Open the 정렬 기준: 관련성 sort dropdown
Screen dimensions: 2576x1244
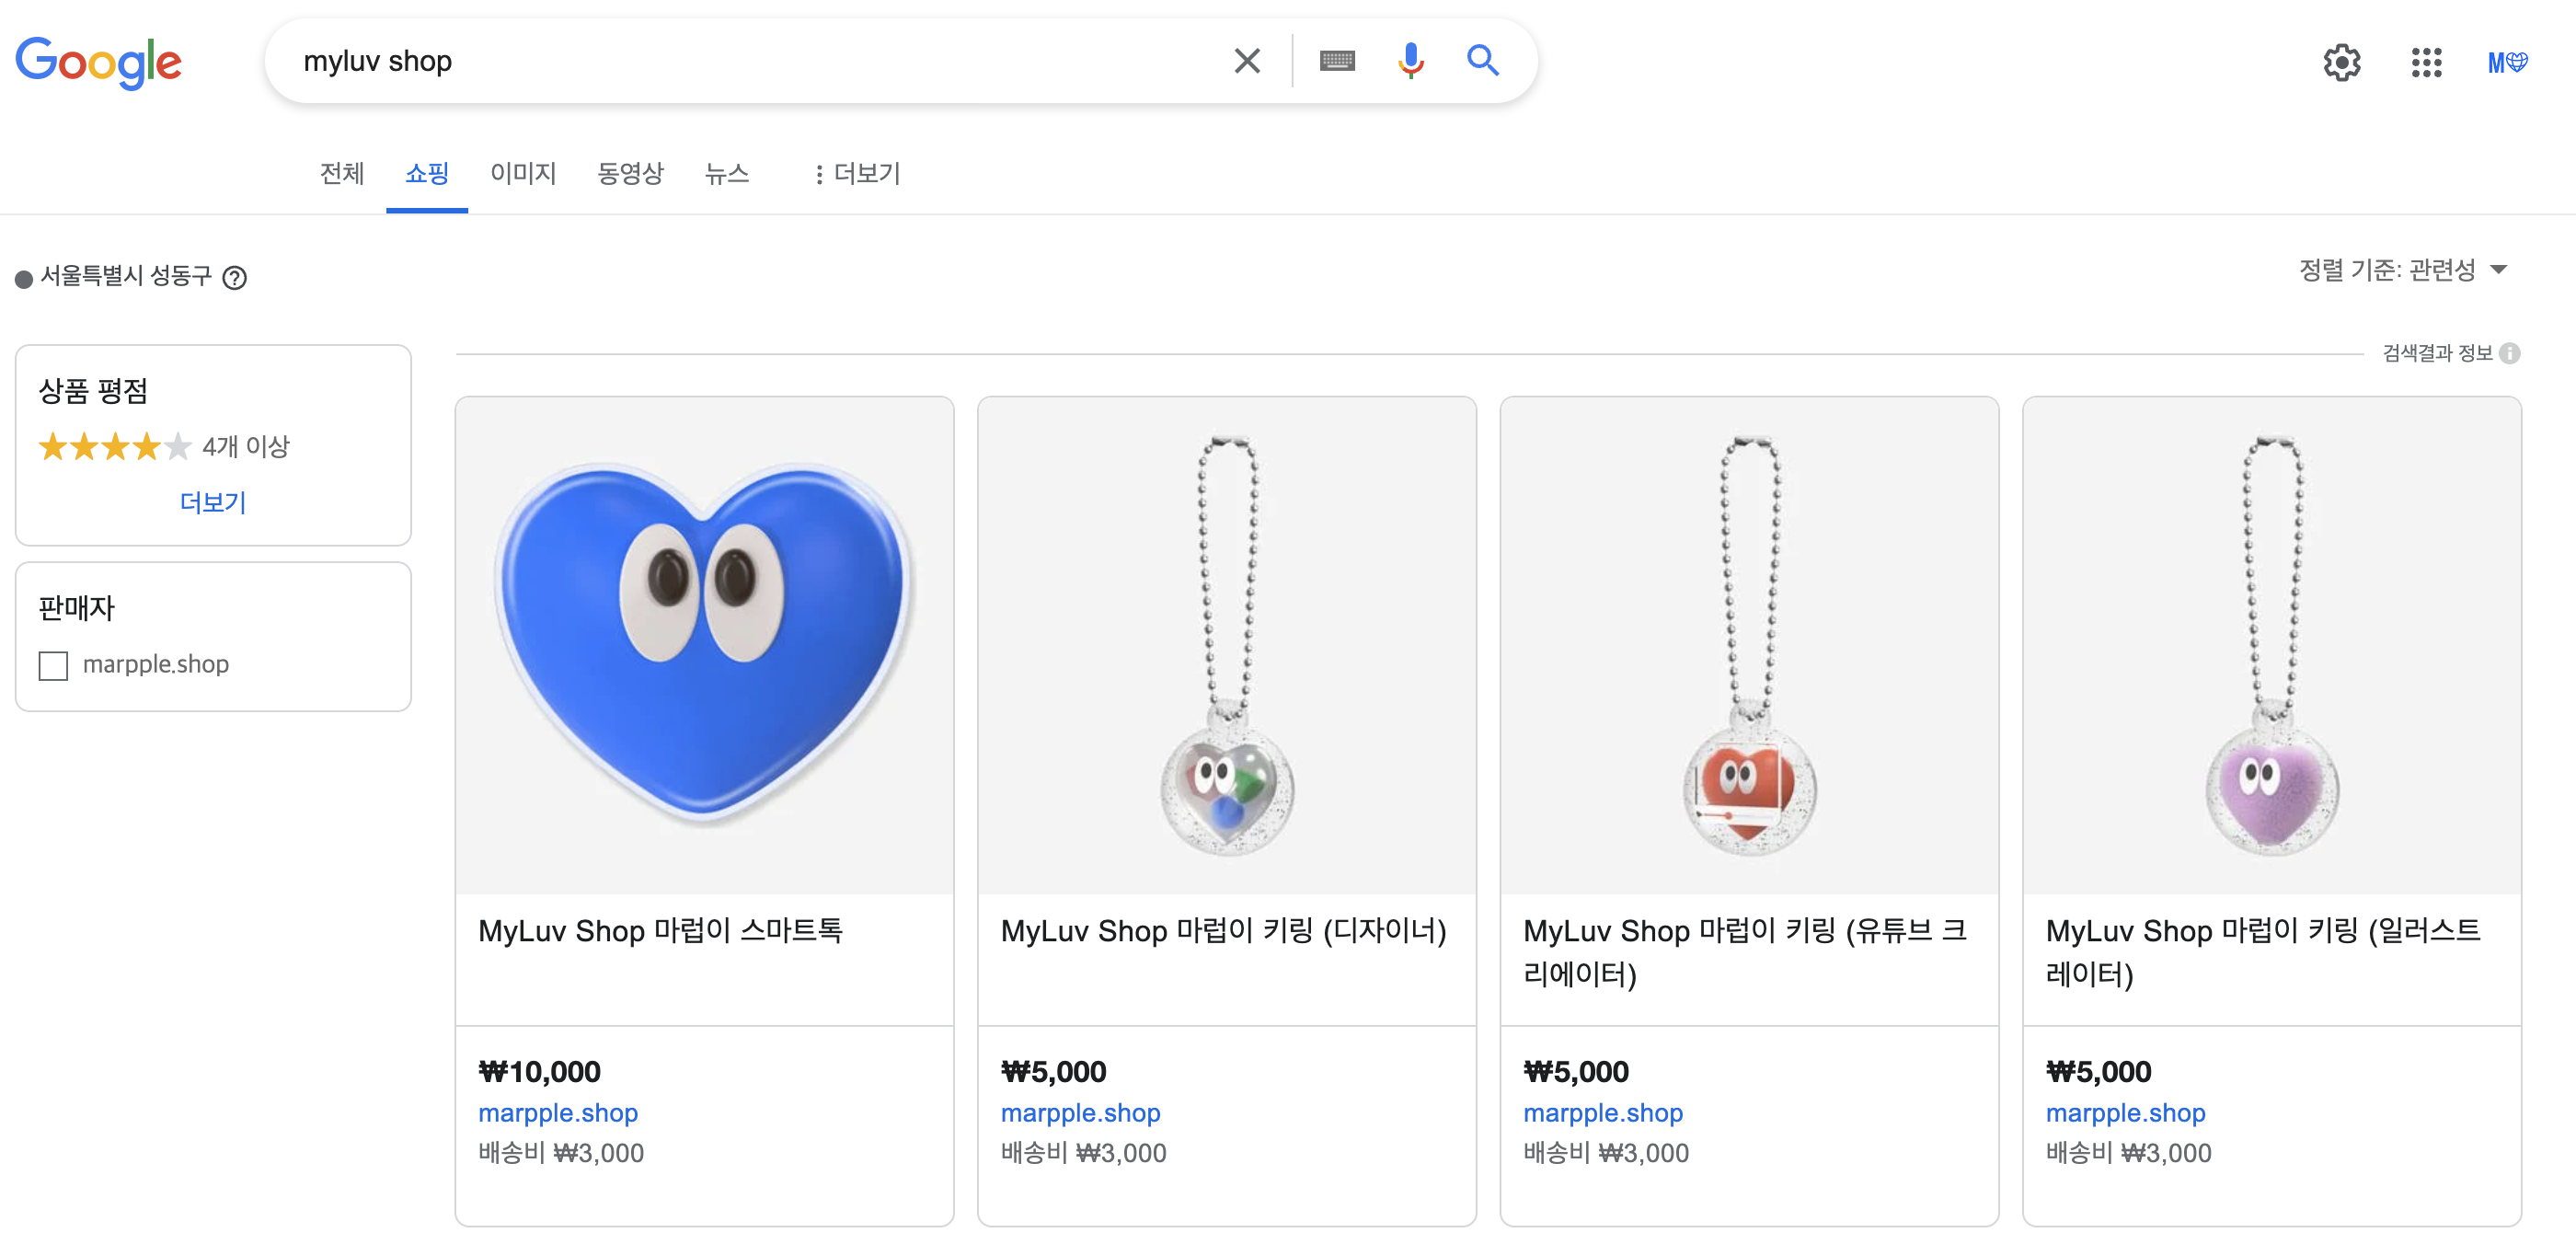pos(2401,269)
